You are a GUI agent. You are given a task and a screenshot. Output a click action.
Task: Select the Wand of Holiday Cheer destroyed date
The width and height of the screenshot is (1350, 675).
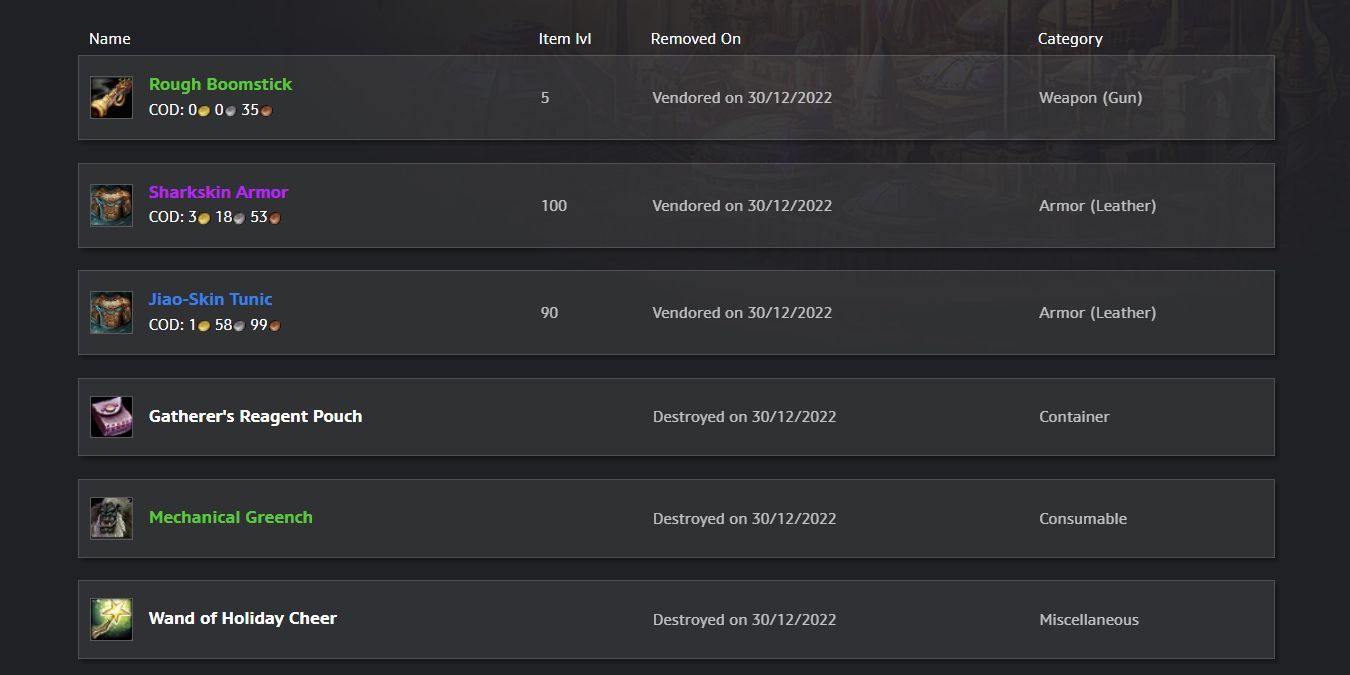(x=744, y=620)
